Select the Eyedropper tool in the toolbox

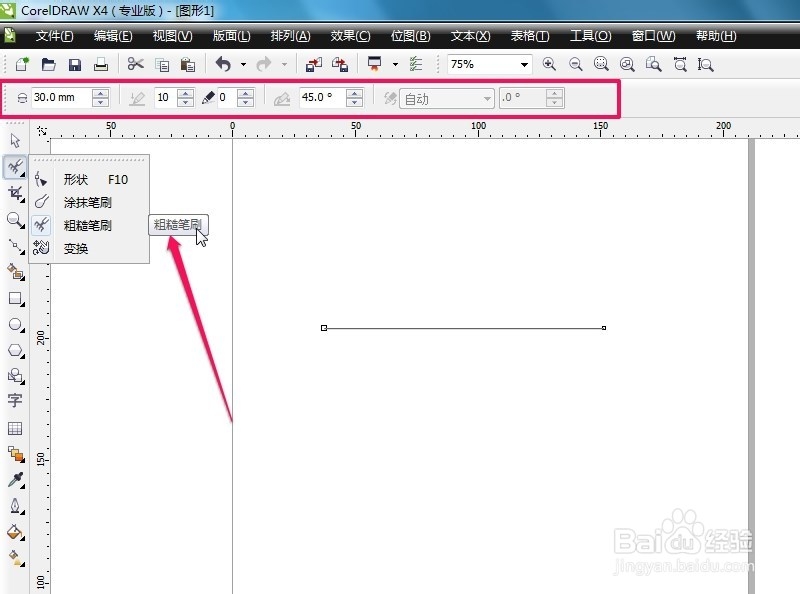tap(15, 480)
